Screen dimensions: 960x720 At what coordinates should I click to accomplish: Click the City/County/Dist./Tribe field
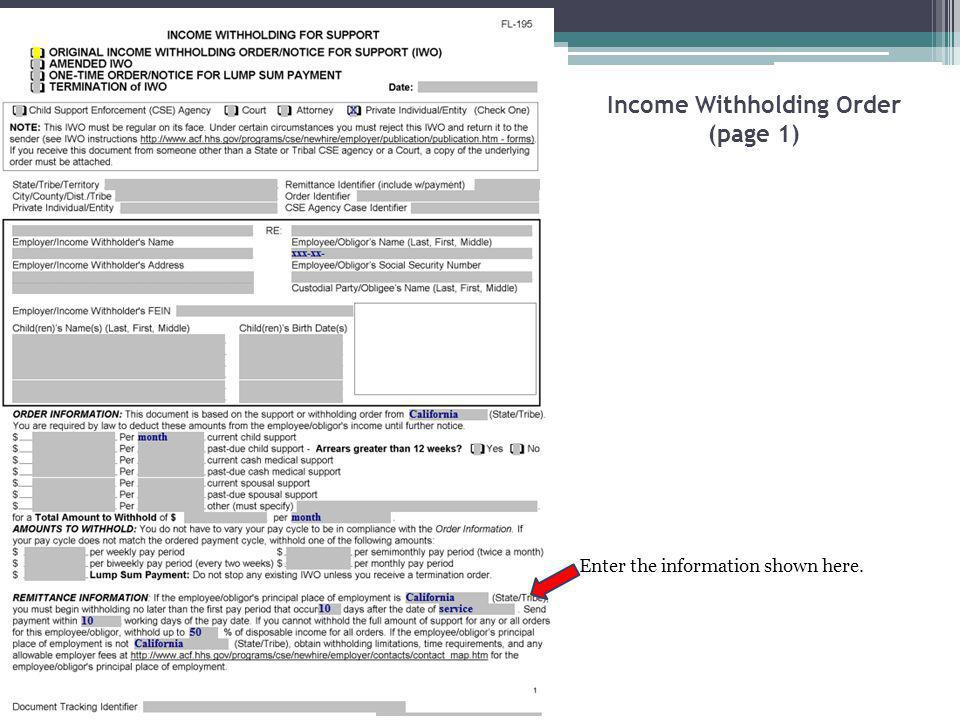pos(196,197)
